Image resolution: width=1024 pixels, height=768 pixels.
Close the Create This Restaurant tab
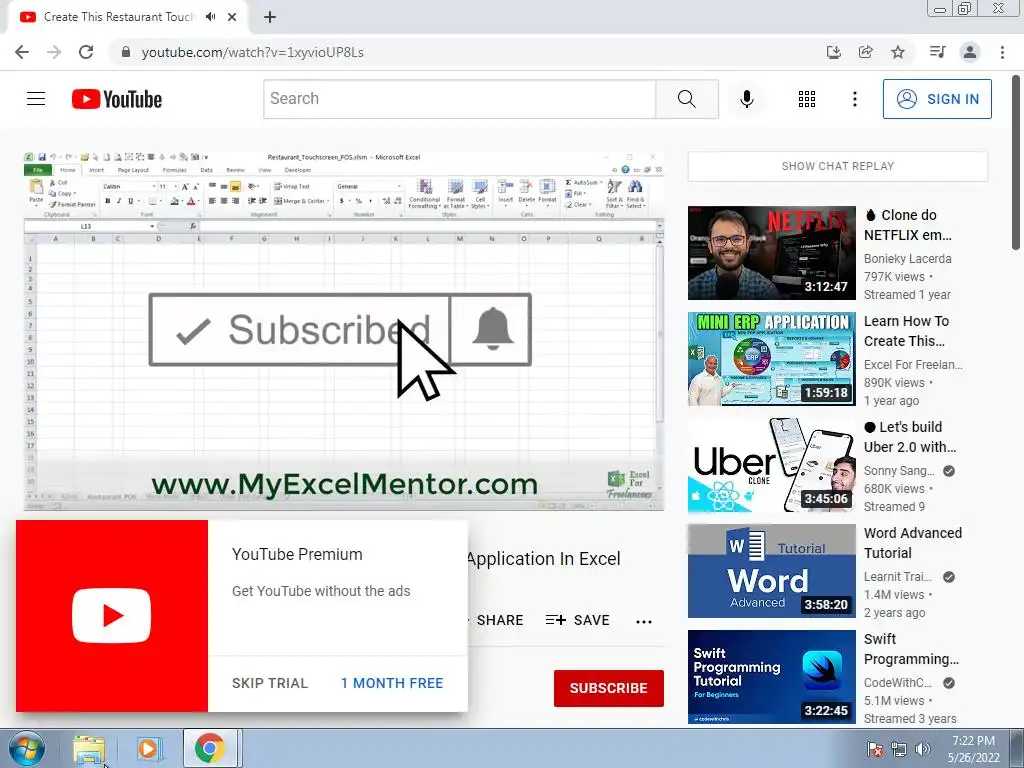232,17
